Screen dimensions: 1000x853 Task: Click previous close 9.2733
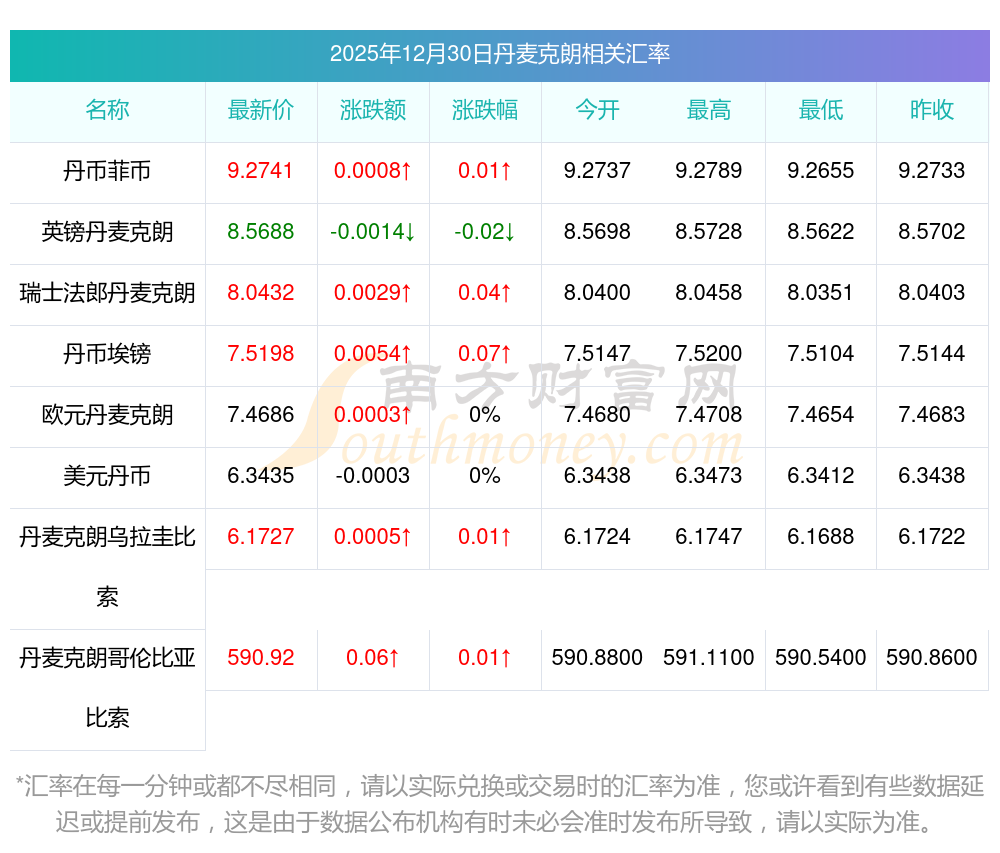click(932, 171)
